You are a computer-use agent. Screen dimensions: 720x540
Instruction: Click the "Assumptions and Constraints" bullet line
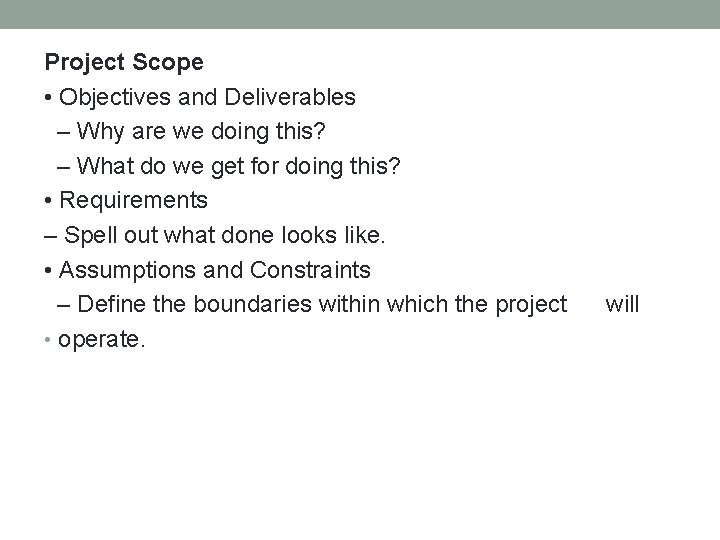(214, 270)
